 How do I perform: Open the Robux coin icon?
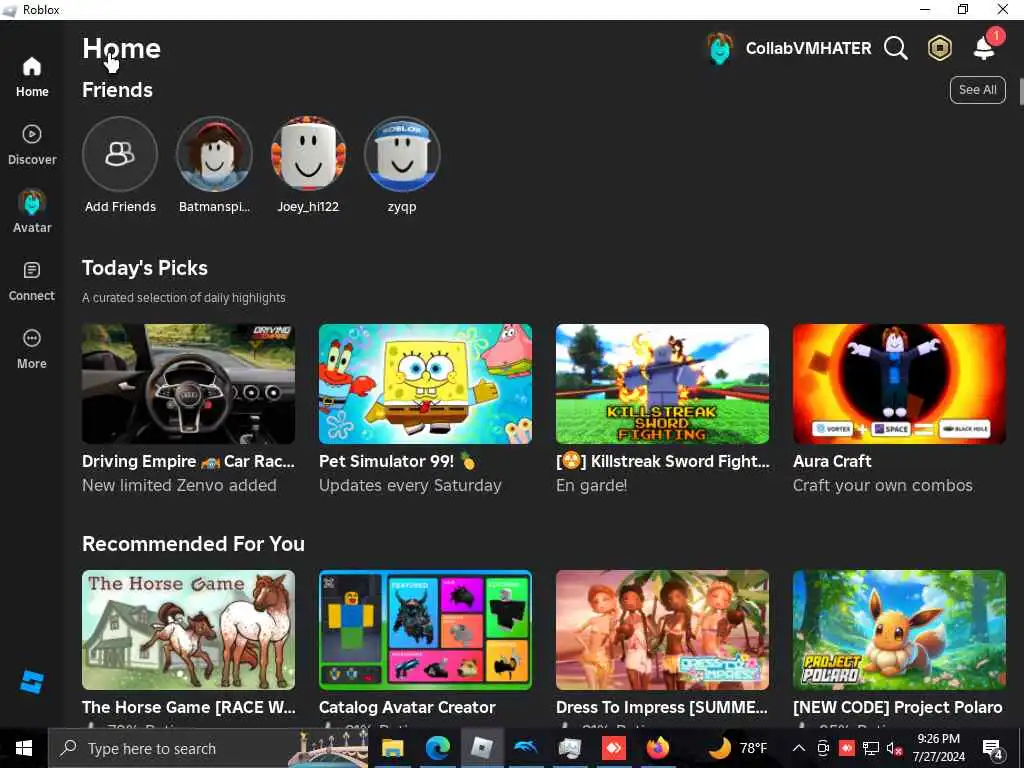(x=940, y=48)
